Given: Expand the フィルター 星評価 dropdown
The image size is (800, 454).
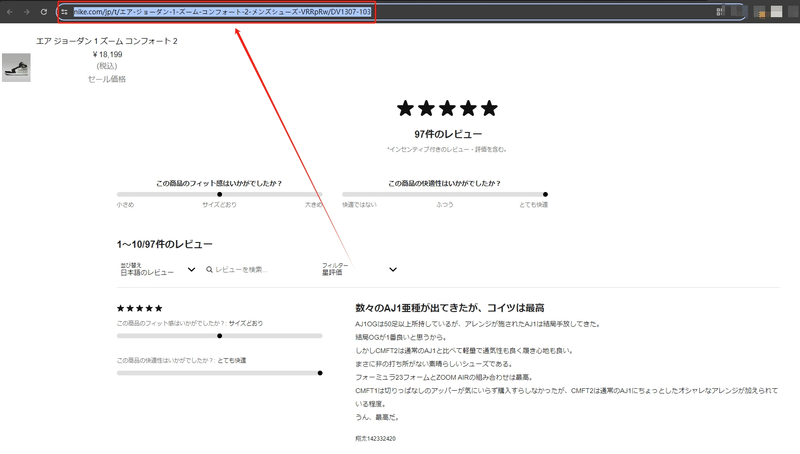Looking at the screenshot, I should (x=359, y=269).
